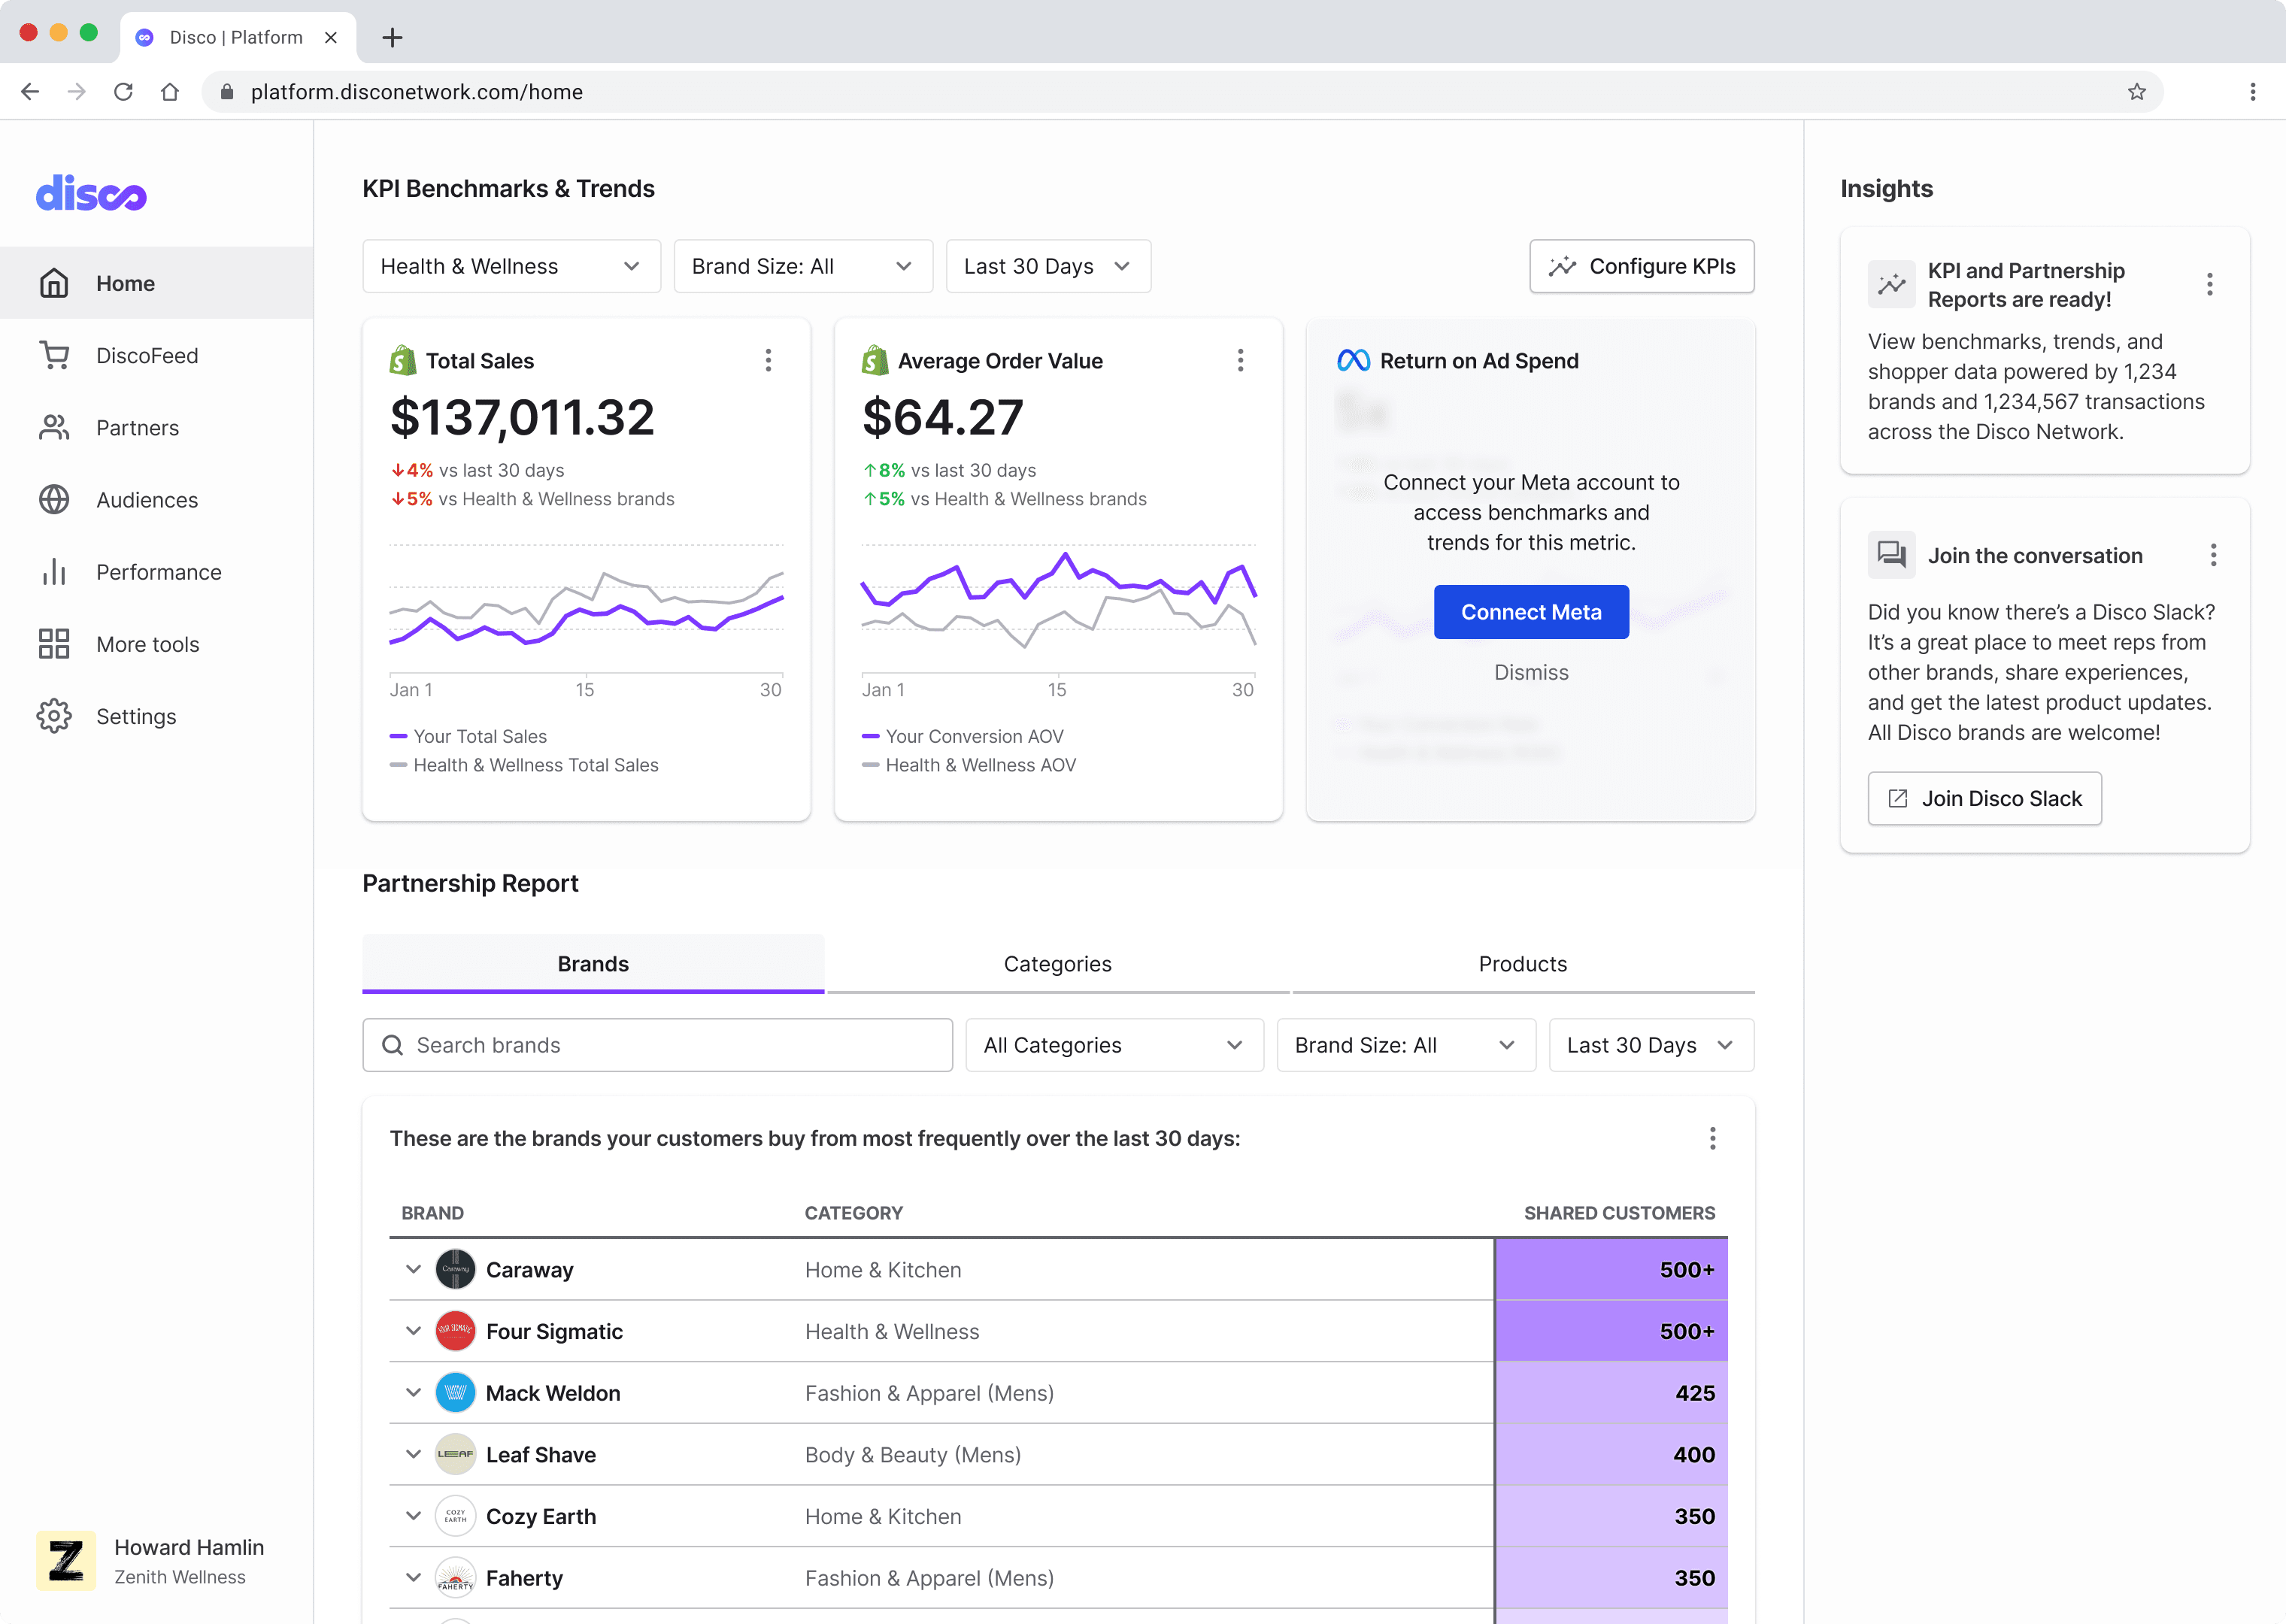Screen dimensions: 2286x1624
Task: Click the Faherty brand logo
Action: (x=455, y=1578)
